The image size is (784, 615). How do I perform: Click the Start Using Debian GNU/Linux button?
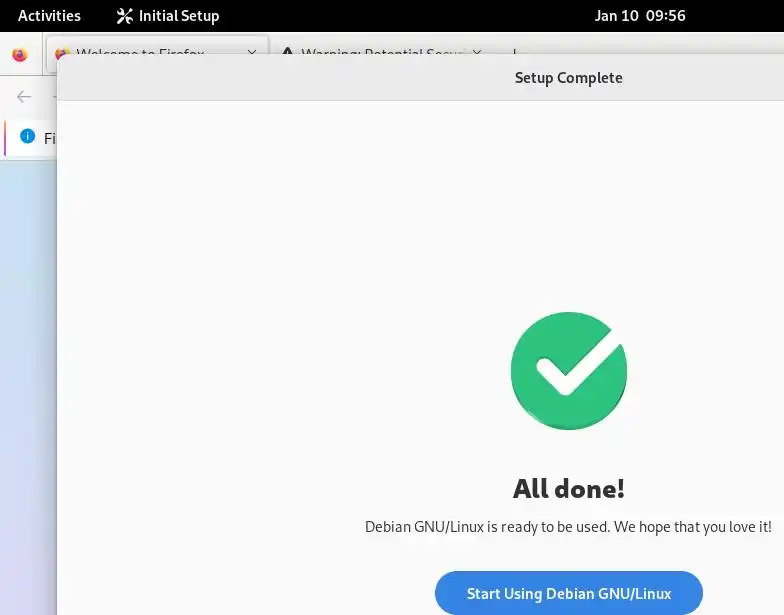[568, 593]
